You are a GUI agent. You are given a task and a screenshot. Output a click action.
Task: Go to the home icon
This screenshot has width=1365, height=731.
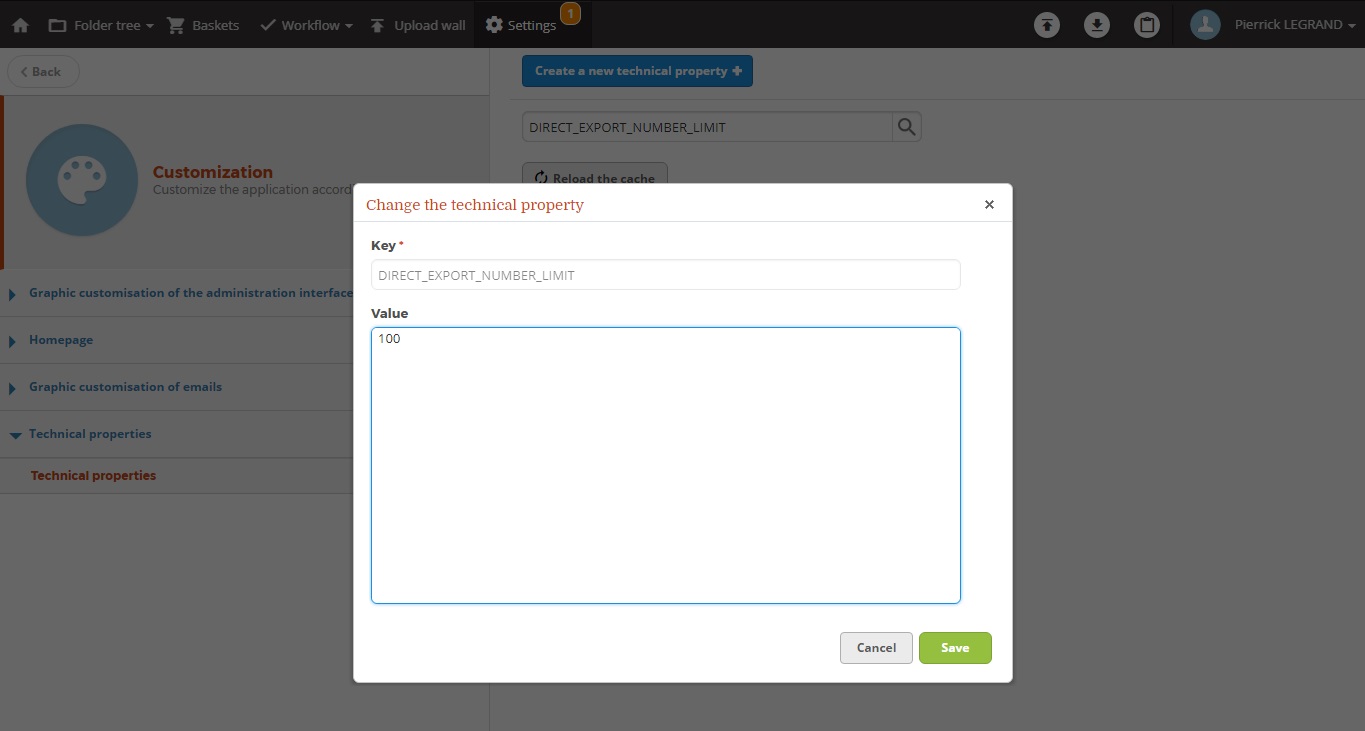click(20, 25)
